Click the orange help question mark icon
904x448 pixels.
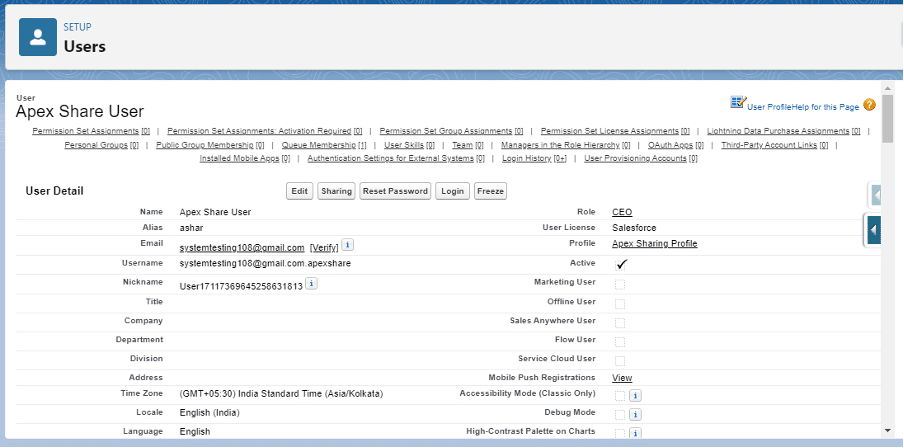(x=869, y=105)
